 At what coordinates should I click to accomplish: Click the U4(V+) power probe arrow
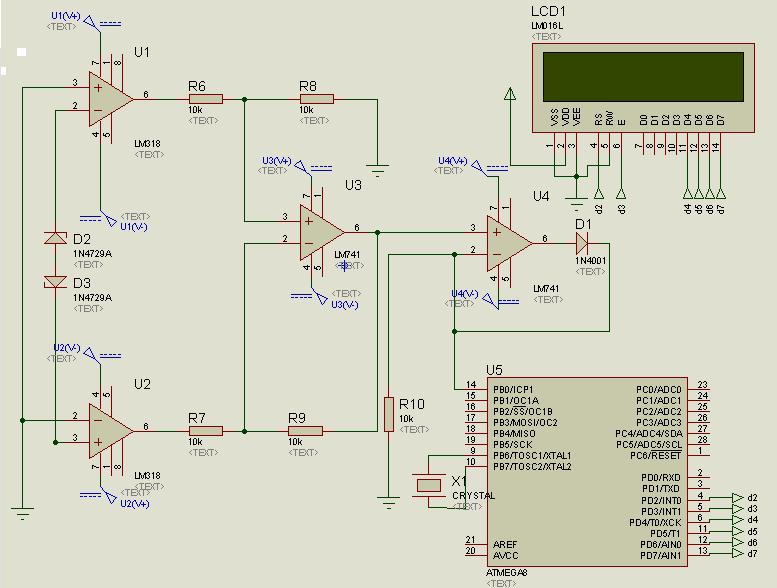477,166
